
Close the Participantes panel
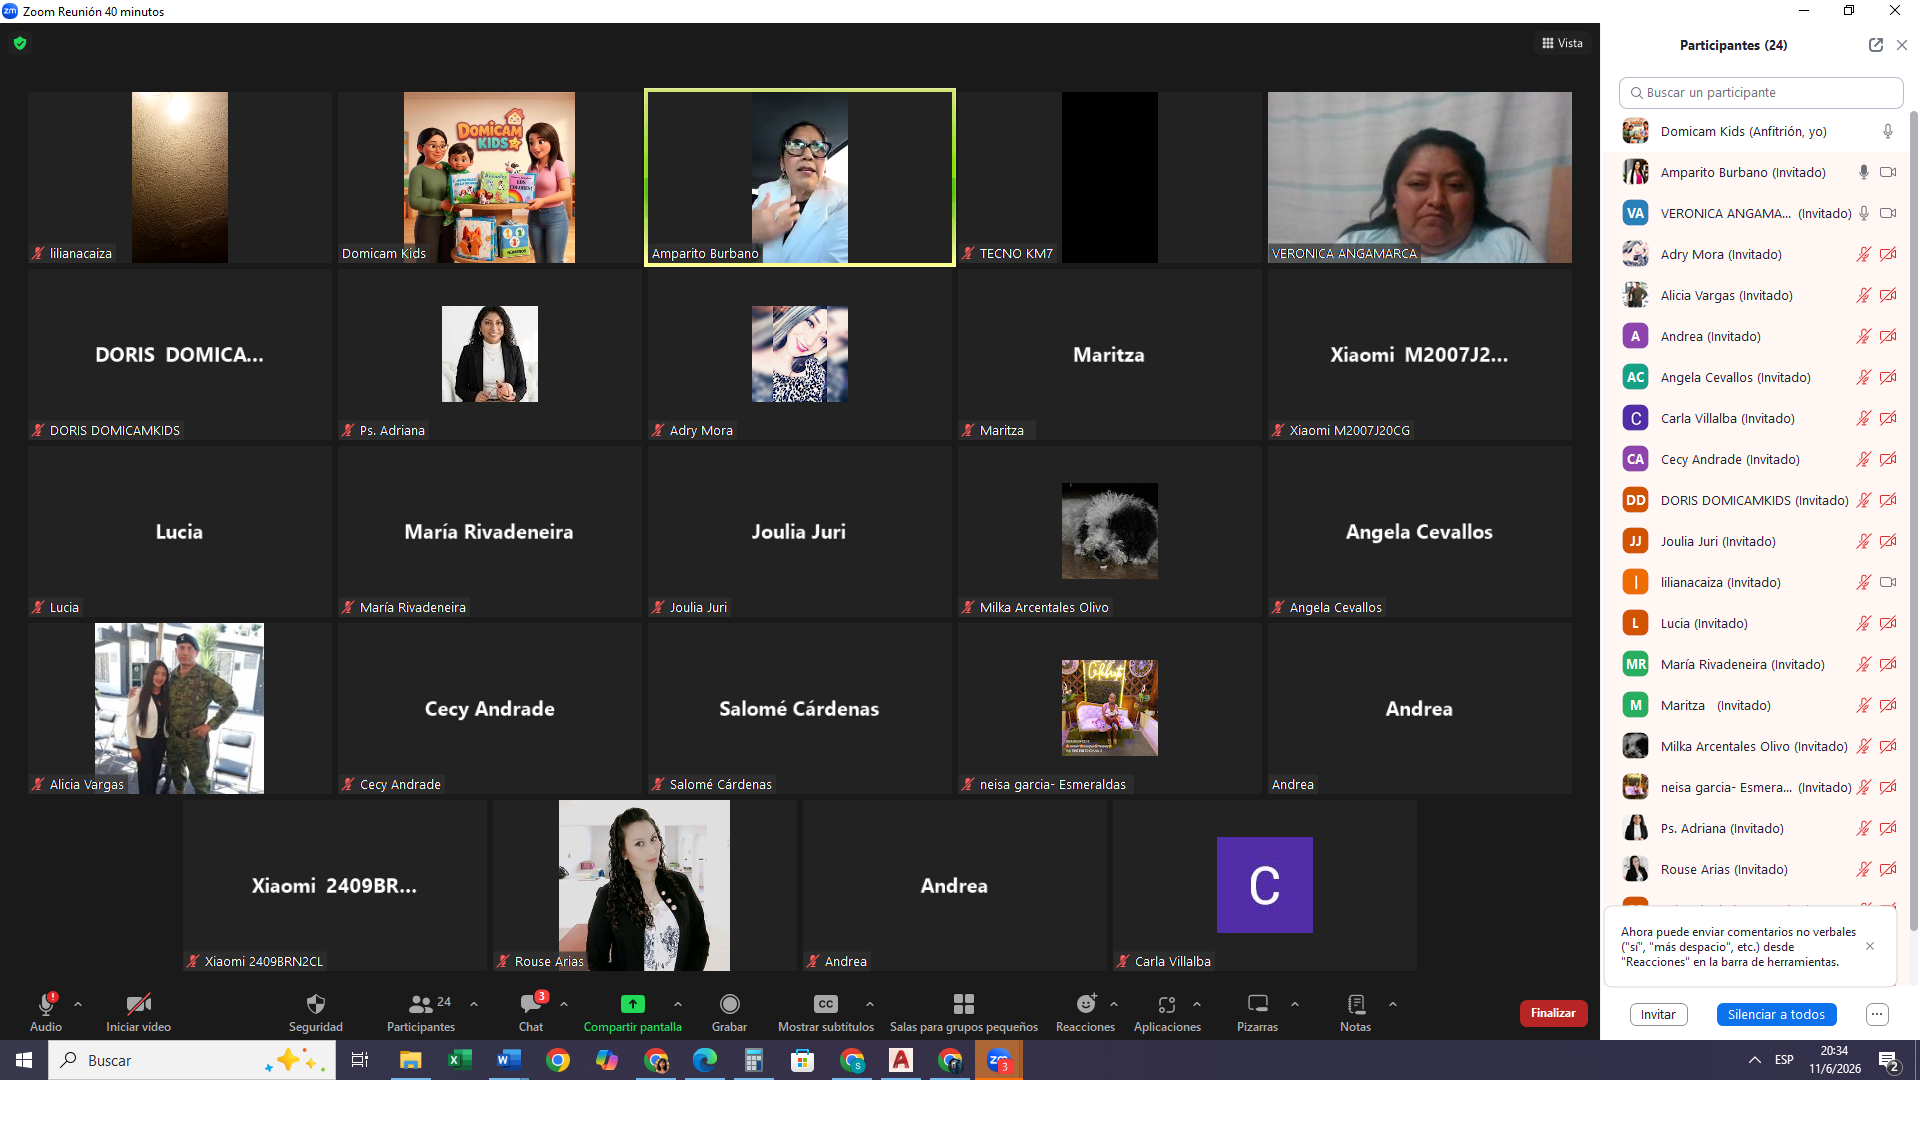(x=1902, y=45)
